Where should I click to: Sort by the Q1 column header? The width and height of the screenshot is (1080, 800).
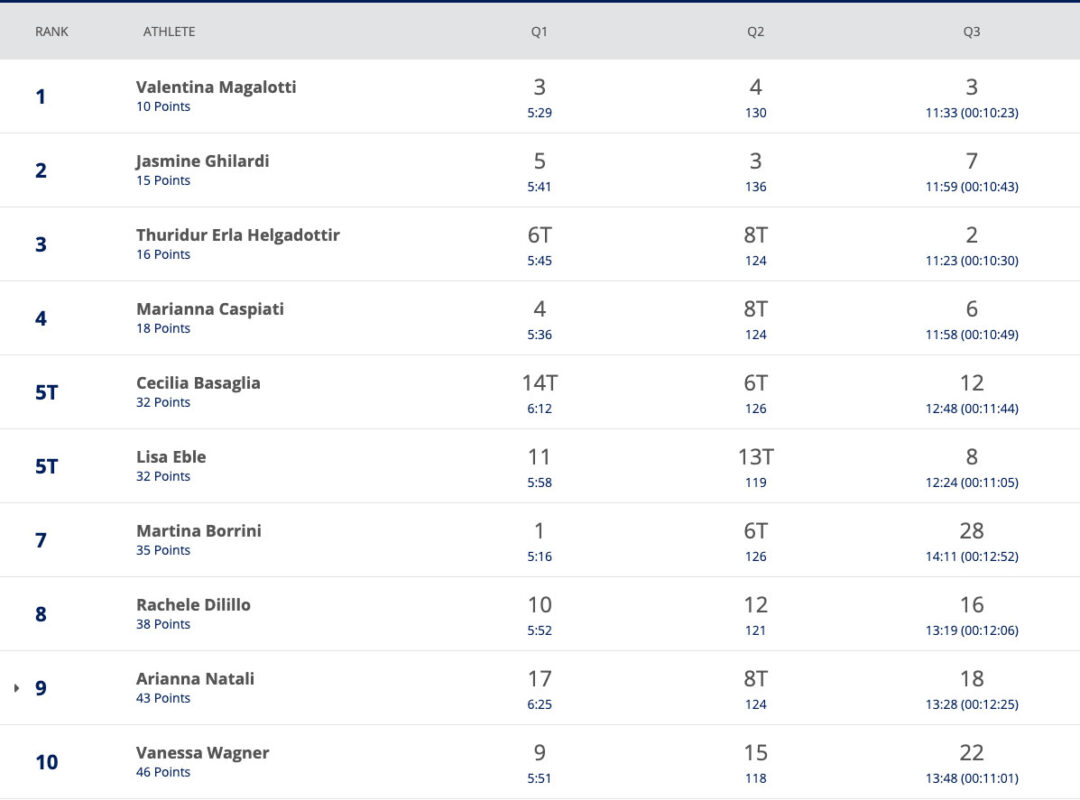[539, 32]
